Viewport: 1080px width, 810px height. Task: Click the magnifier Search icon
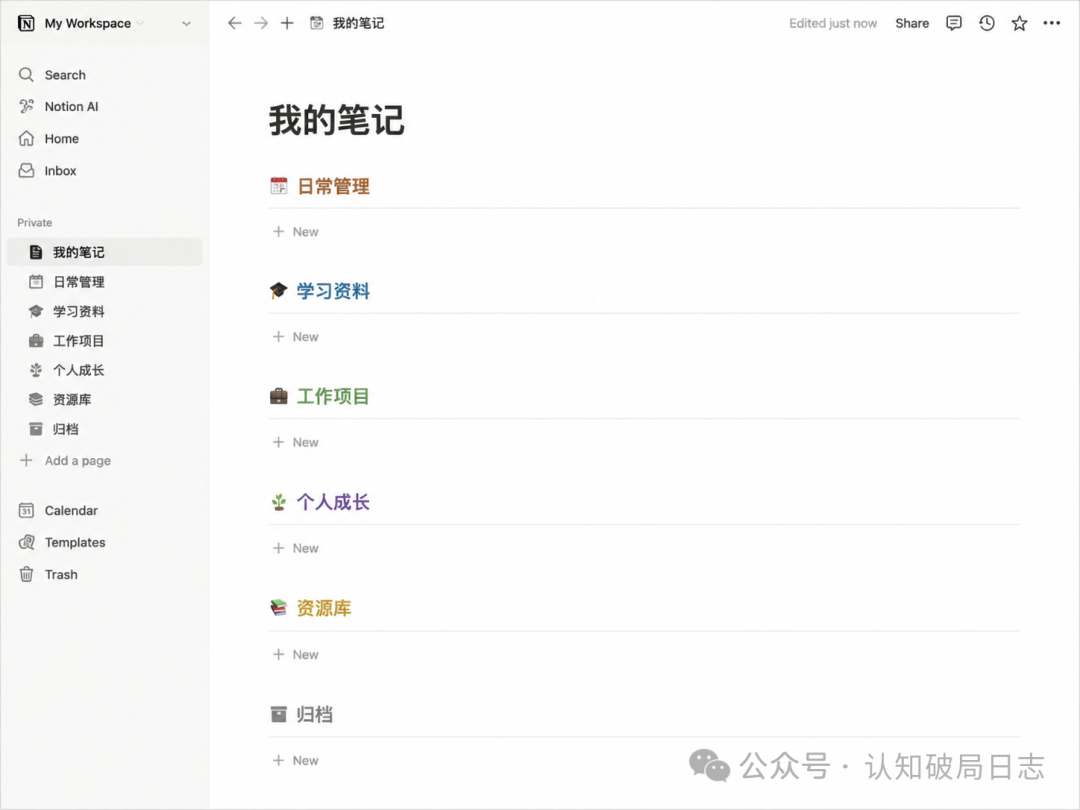[26, 74]
